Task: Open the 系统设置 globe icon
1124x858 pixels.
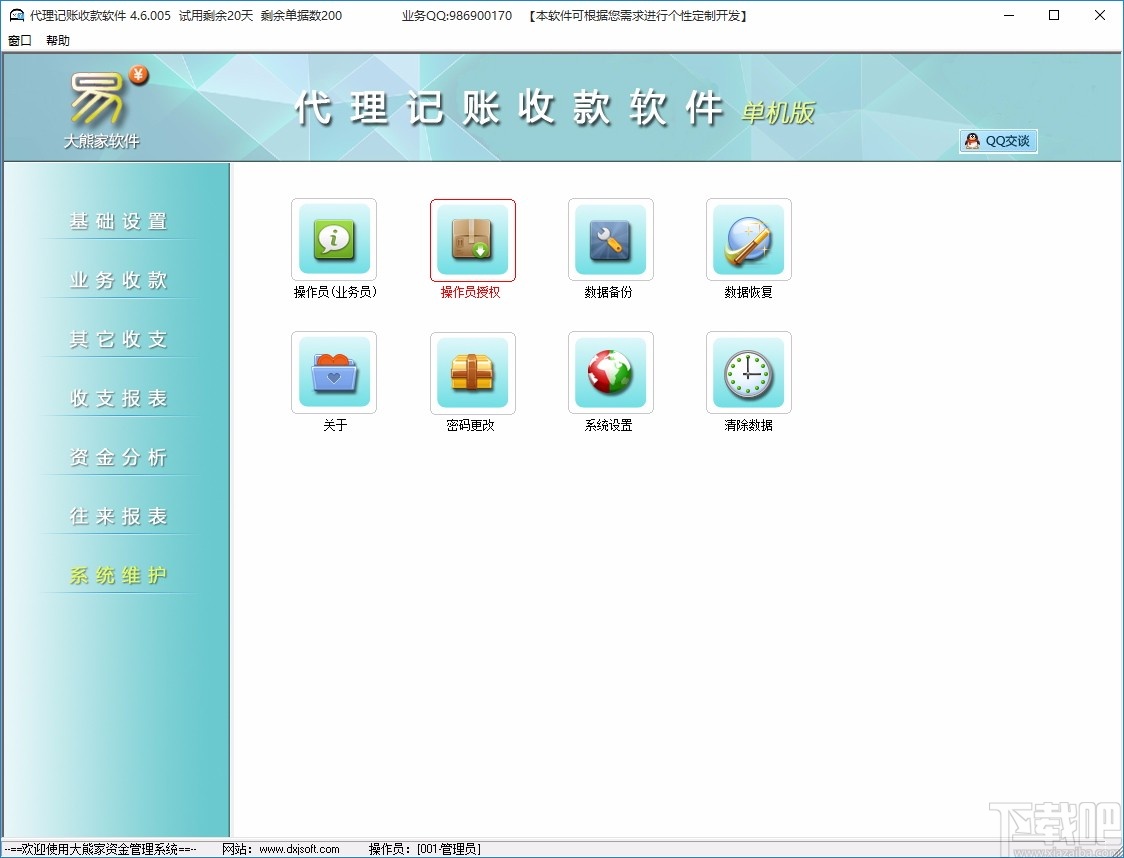Action: point(611,373)
